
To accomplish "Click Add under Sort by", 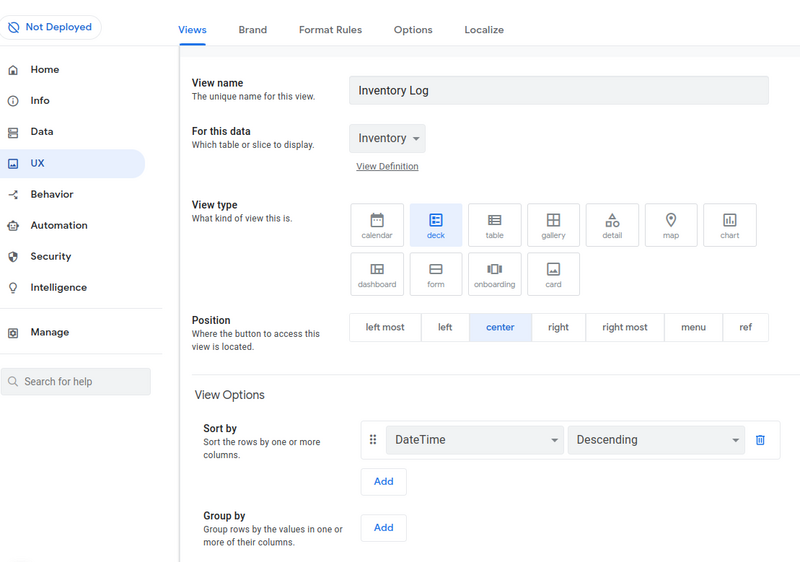I will (384, 481).
